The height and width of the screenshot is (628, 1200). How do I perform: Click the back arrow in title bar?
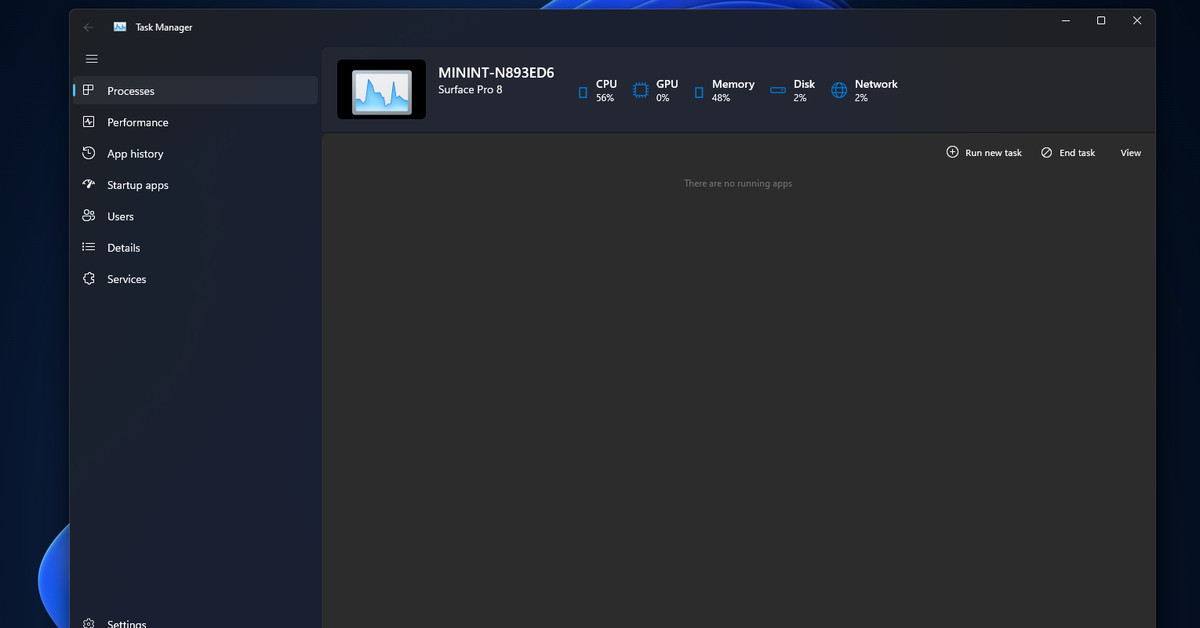point(89,27)
